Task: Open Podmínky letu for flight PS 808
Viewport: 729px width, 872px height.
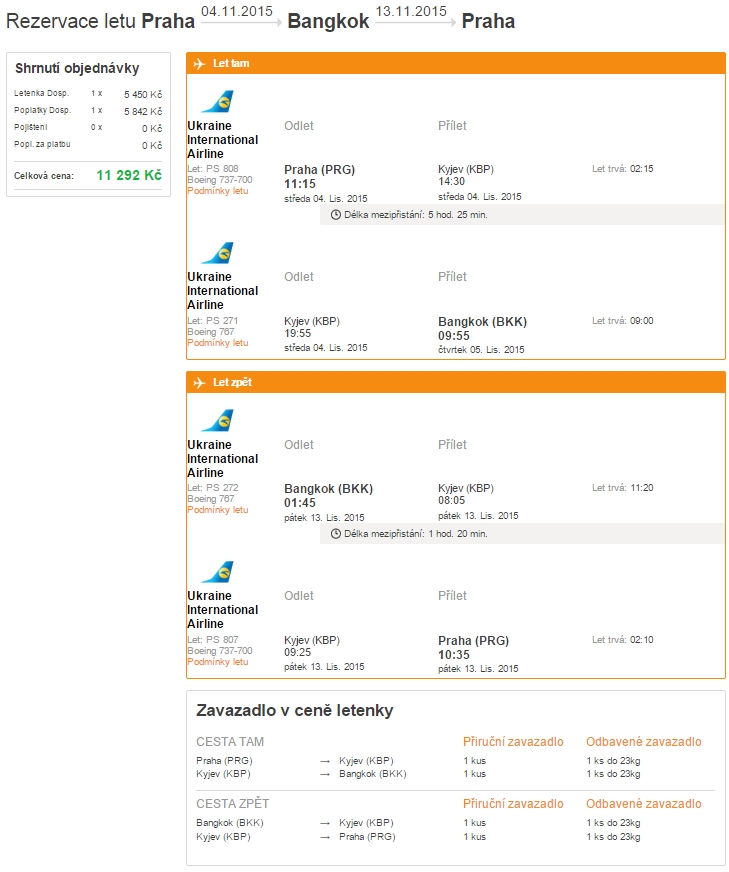Action: pos(218,191)
